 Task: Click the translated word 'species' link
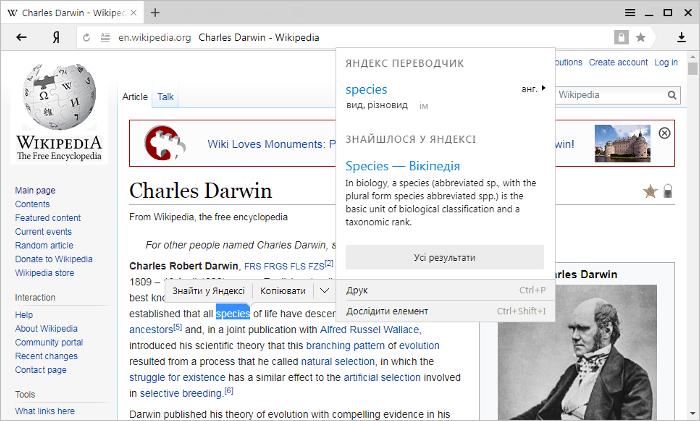[366, 90]
